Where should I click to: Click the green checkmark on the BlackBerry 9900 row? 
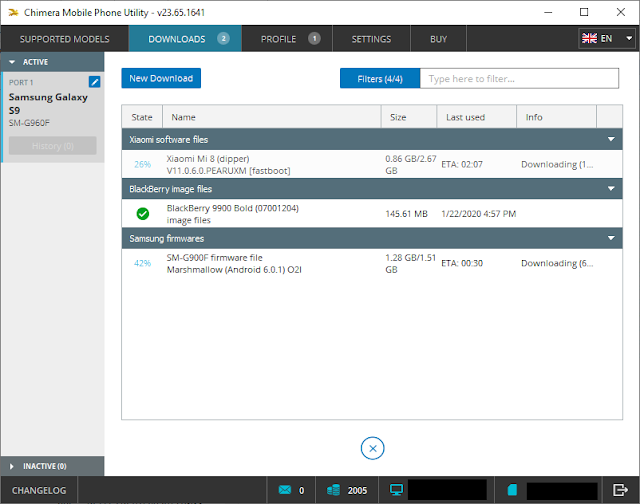tap(143, 213)
